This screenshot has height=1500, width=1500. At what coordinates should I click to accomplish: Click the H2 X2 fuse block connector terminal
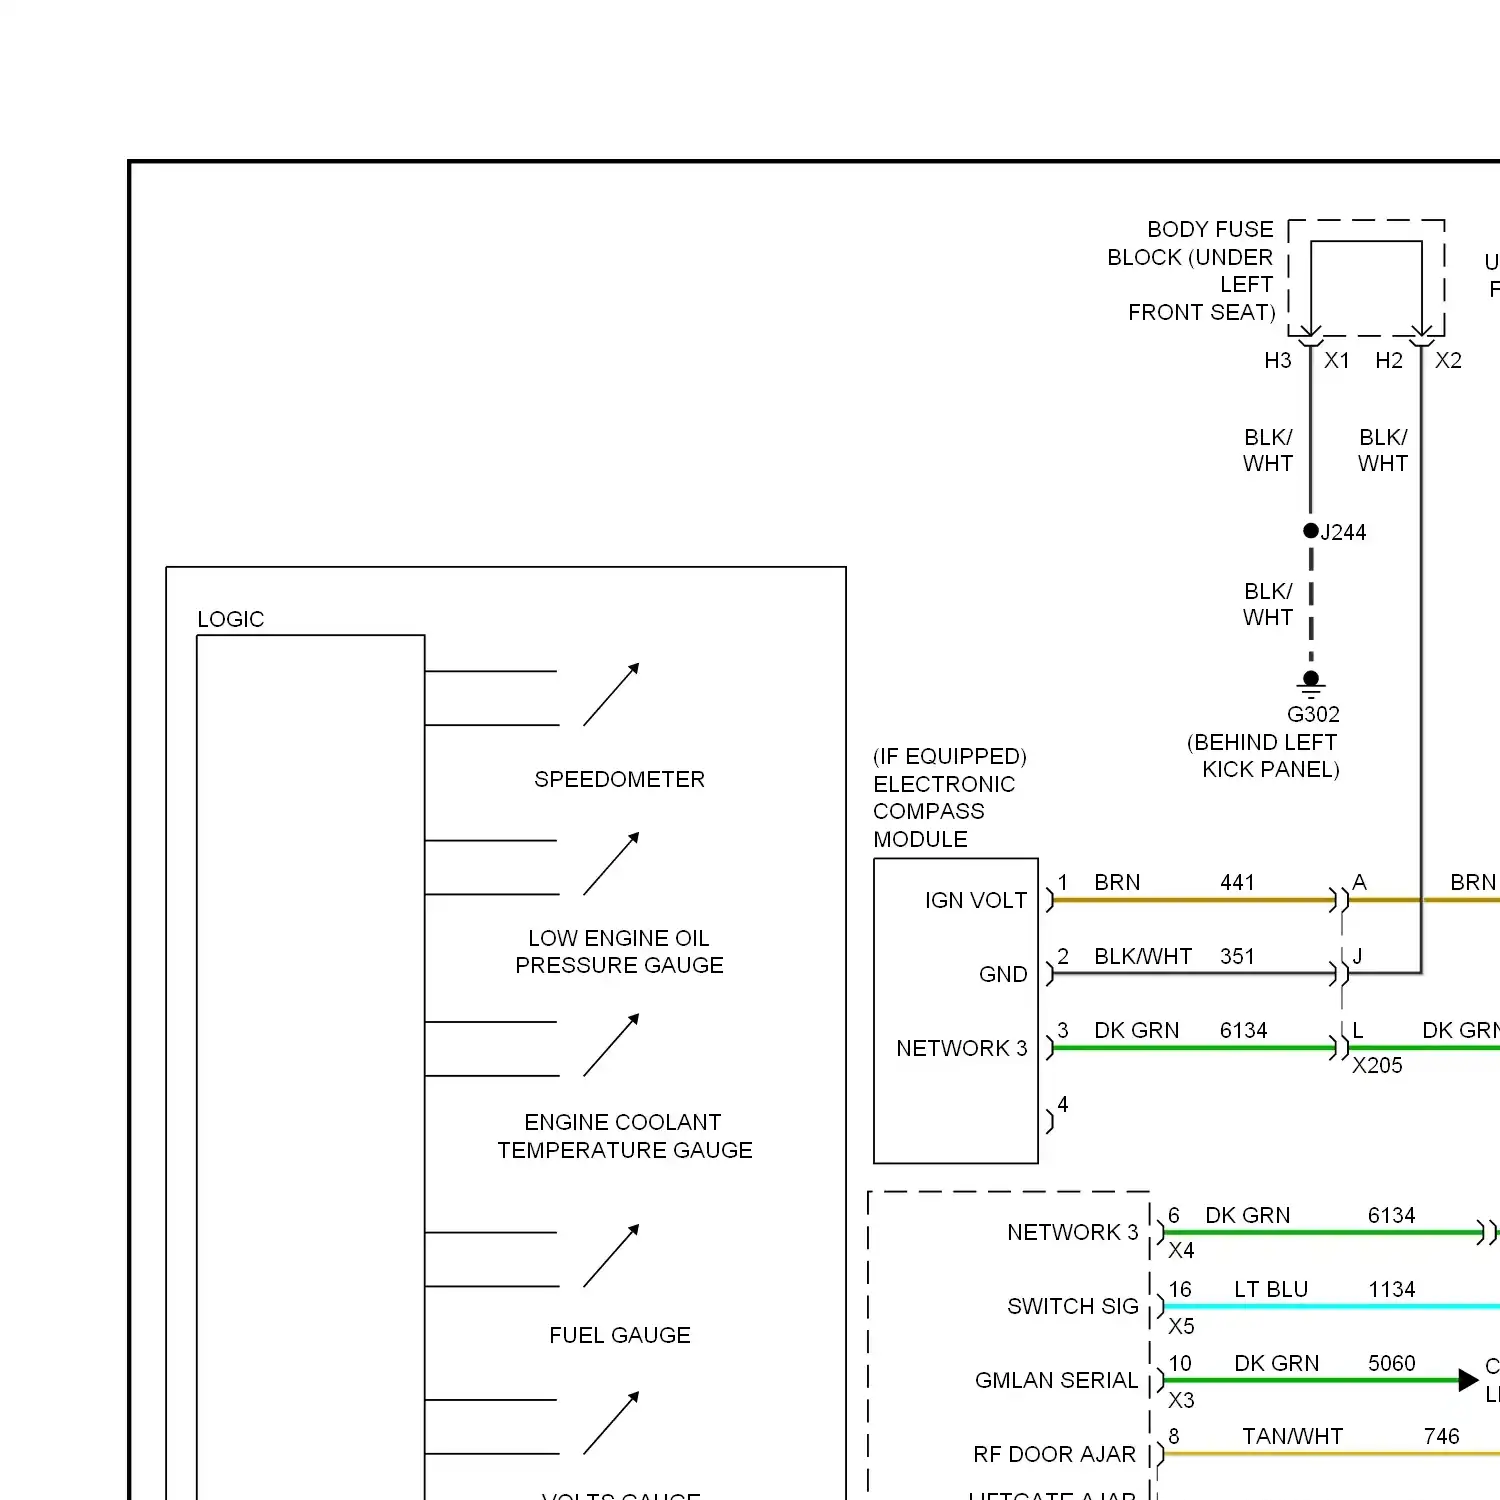(1421, 335)
